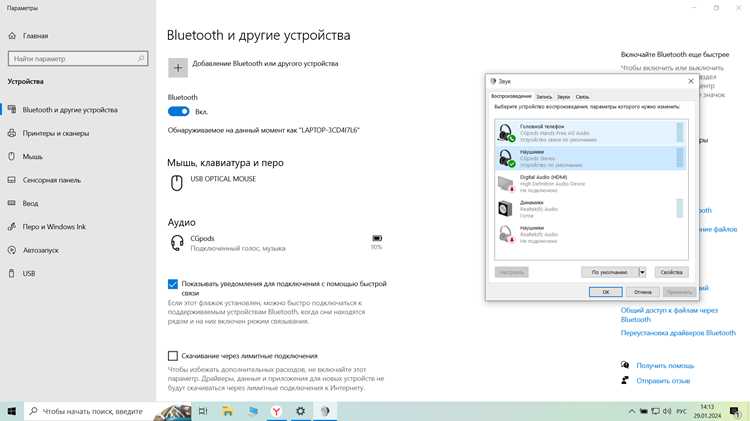Click the Главная home icon in sidebar
Screen dimensions: 750x421
(12, 36)
